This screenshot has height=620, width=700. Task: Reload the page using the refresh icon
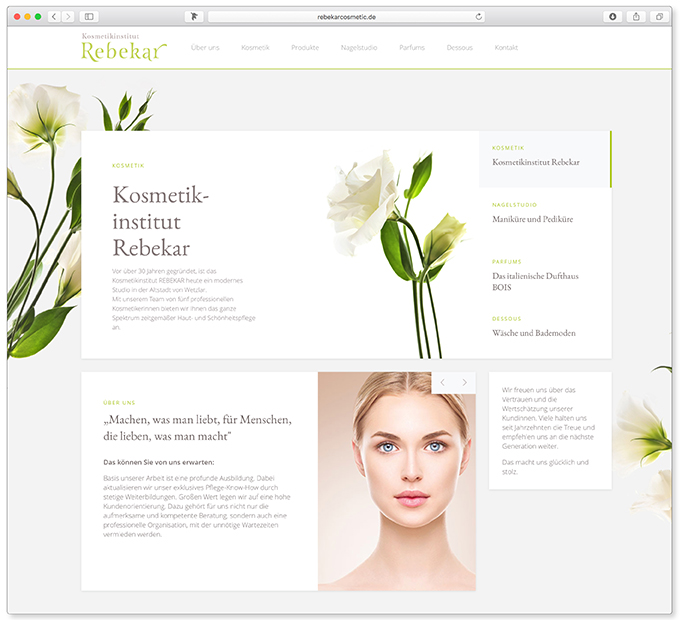(479, 17)
